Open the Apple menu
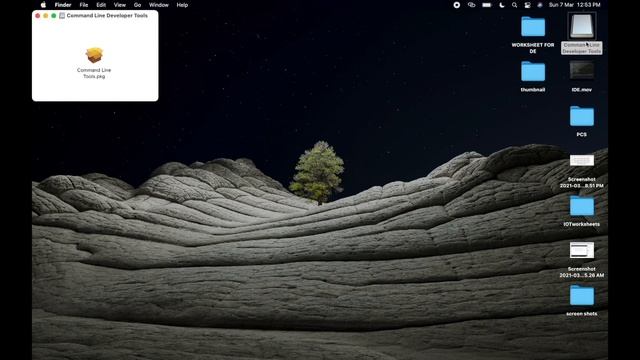This screenshot has width=640, height=360. pos(43,5)
